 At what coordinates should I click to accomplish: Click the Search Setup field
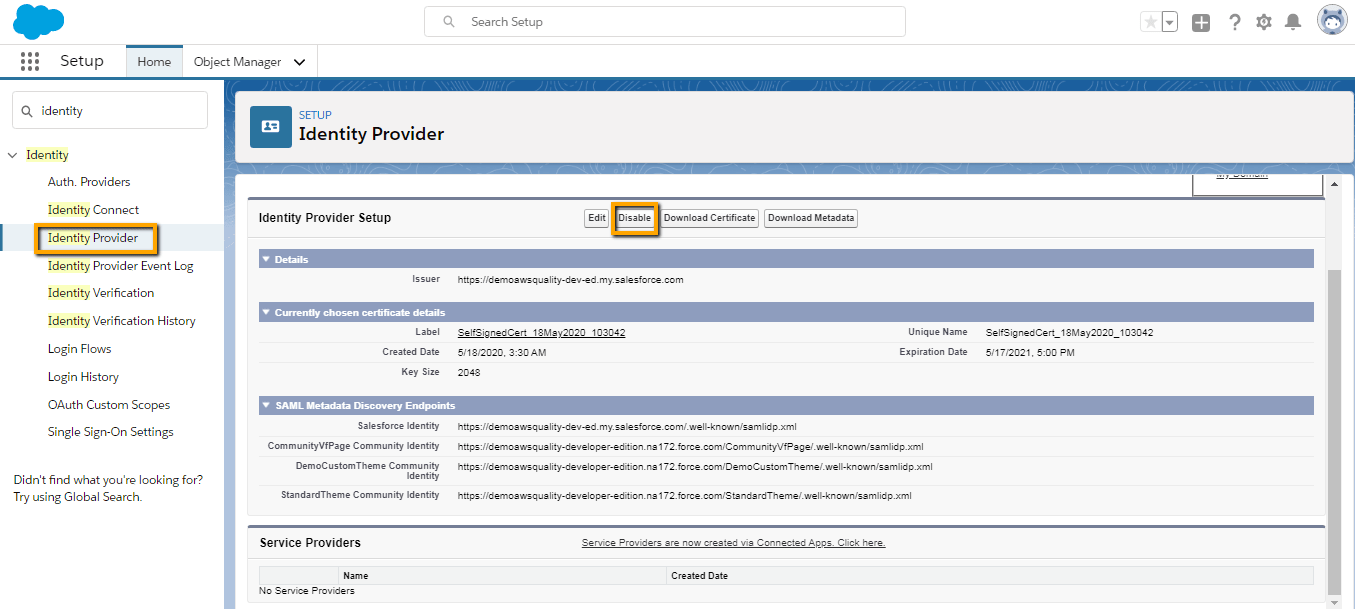point(665,21)
